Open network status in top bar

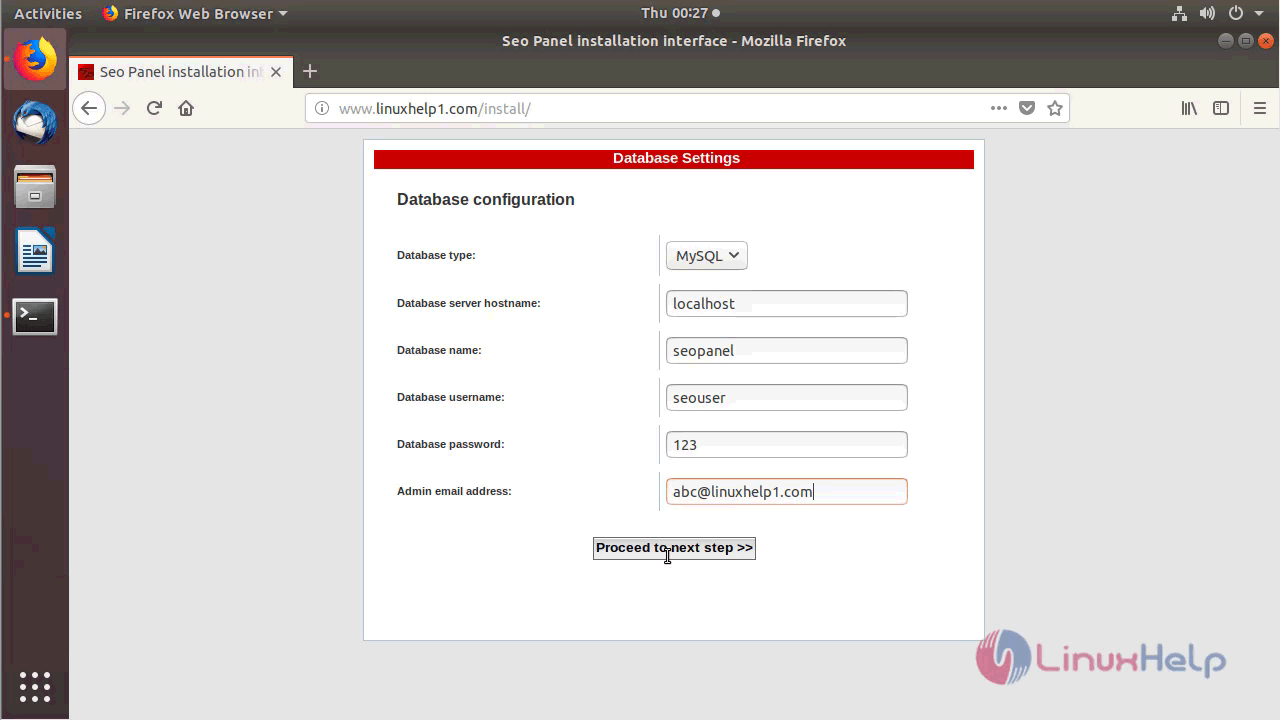pos(1178,13)
